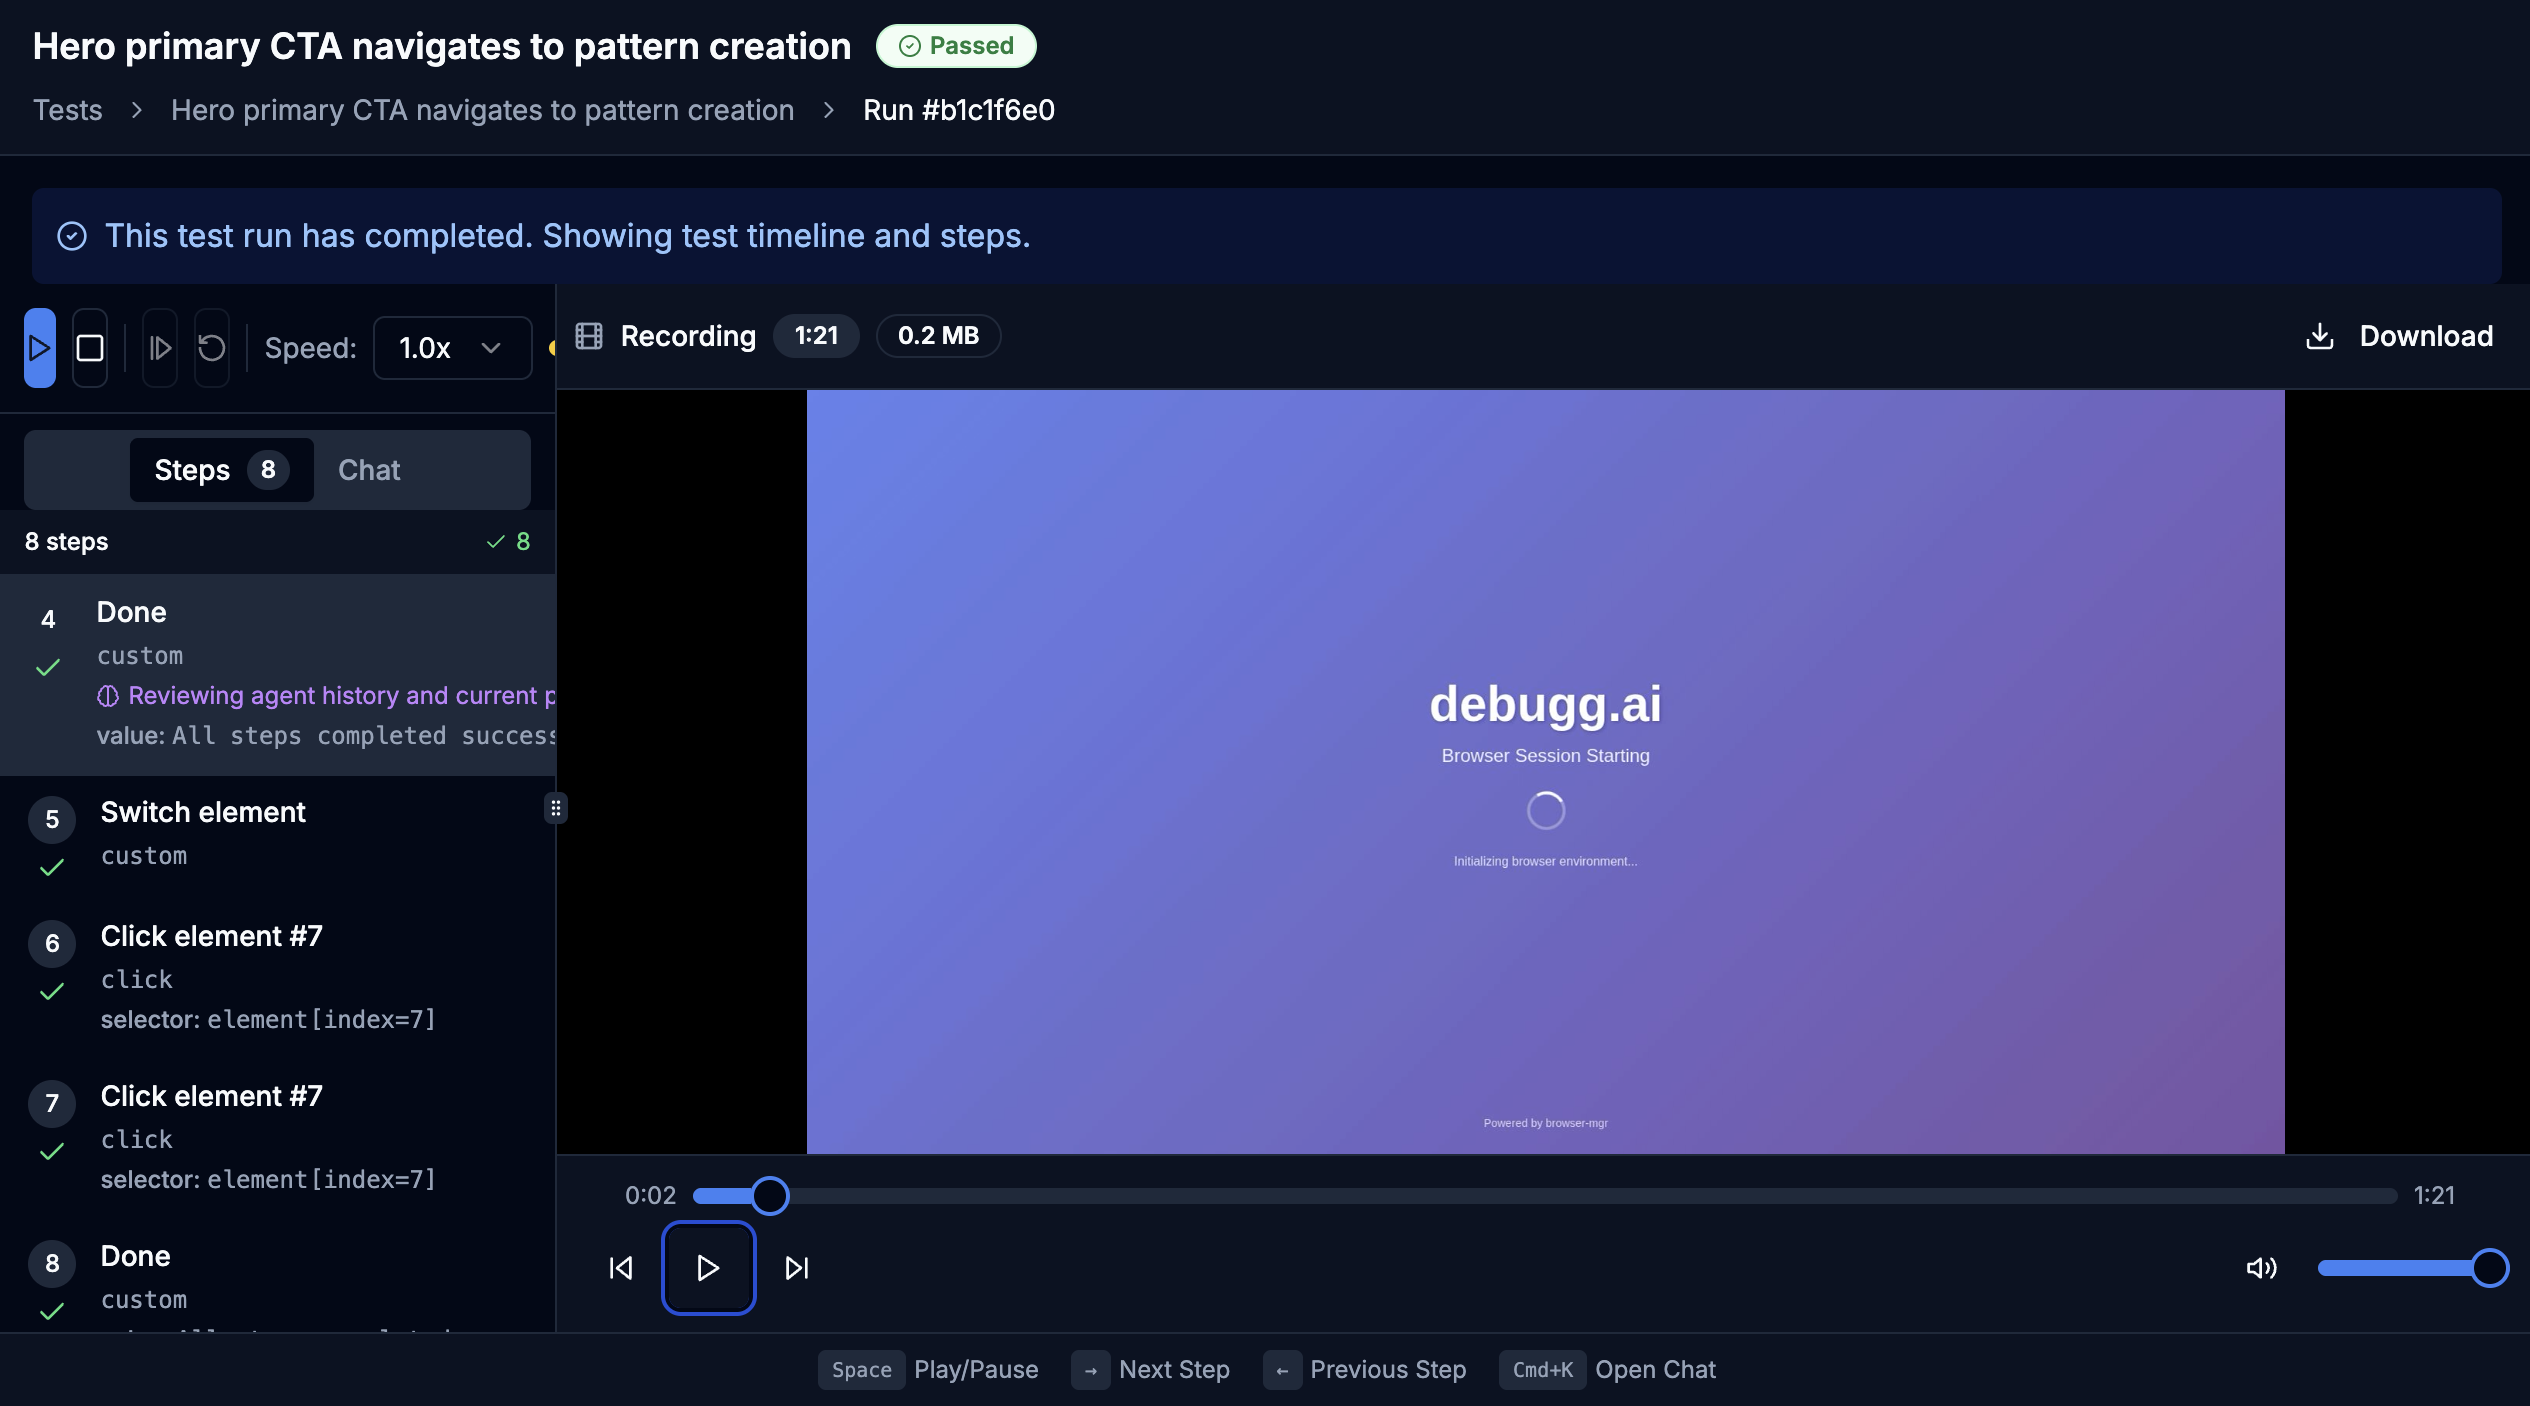Screen dimensions: 2530x1406
Task: Open Hero primary CTA breadcrumb link
Action: pyautogui.click(x=482, y=110)
